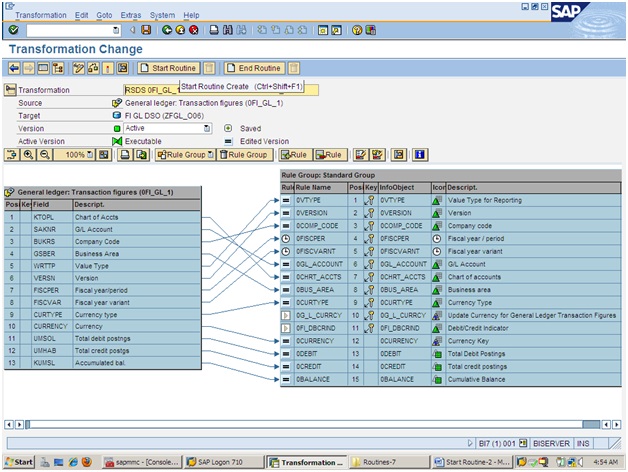628x472 pixels.
Task: Click the delete Rule Group button
Action: [245, 155]
